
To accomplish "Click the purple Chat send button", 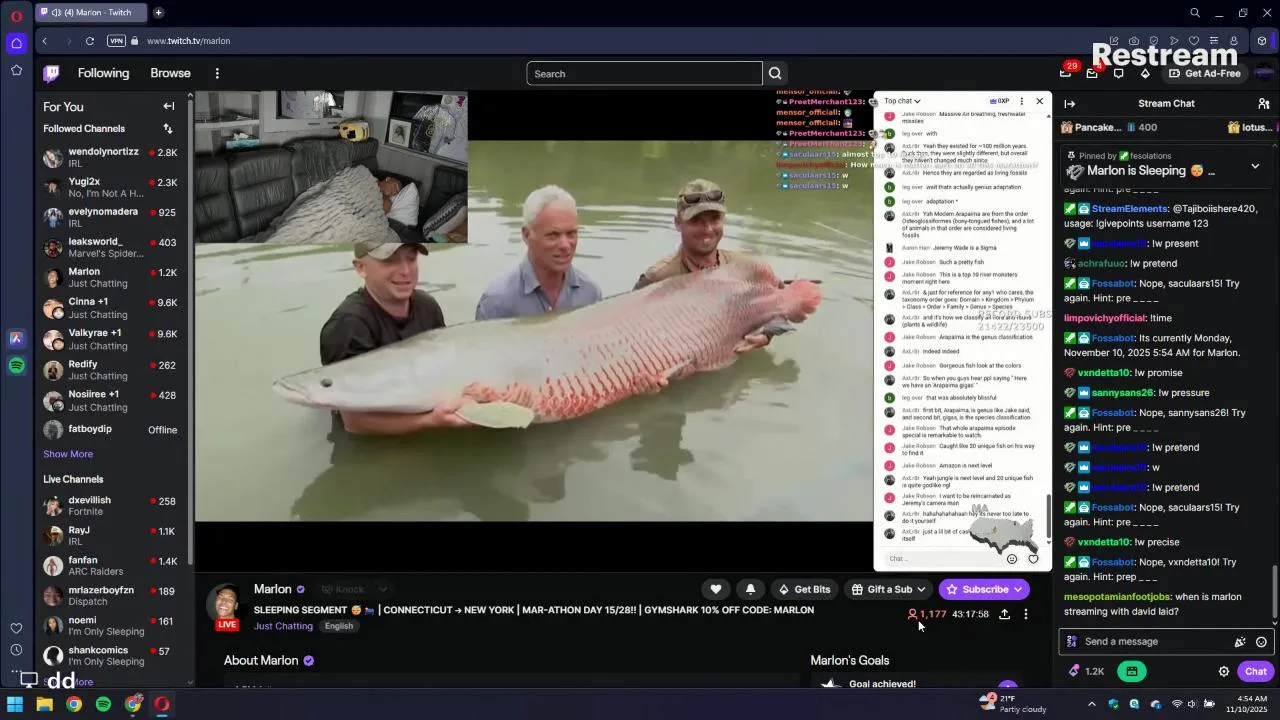I will (1256, 672).
